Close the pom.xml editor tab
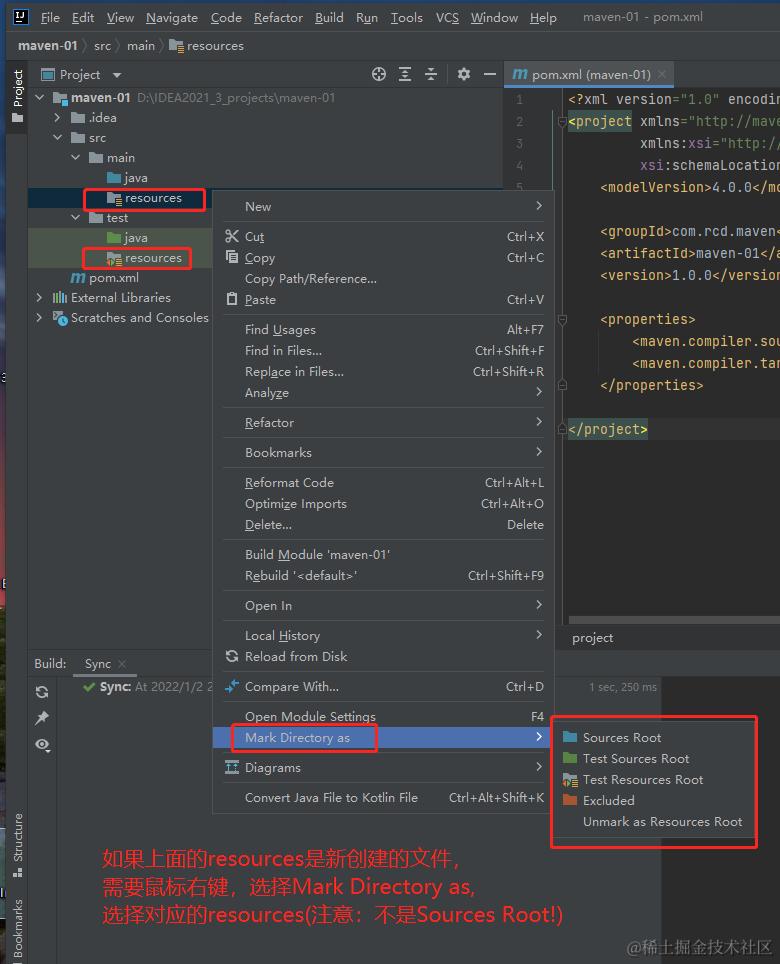 (662, 74)
